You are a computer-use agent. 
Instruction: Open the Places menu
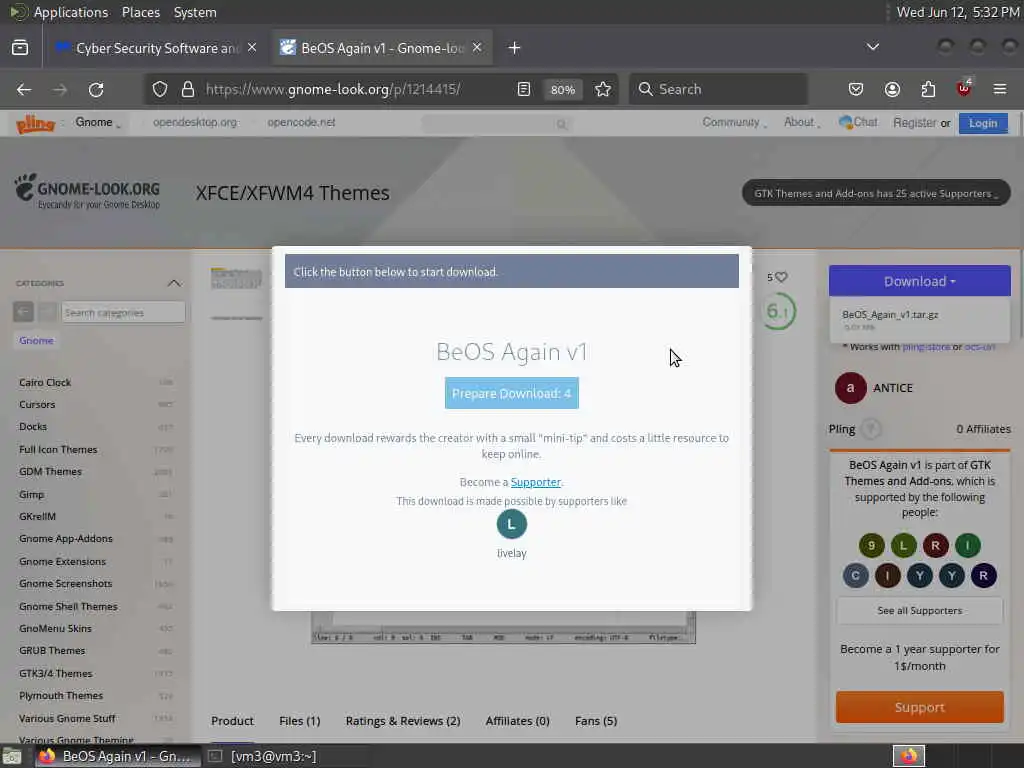coord(140,12)
